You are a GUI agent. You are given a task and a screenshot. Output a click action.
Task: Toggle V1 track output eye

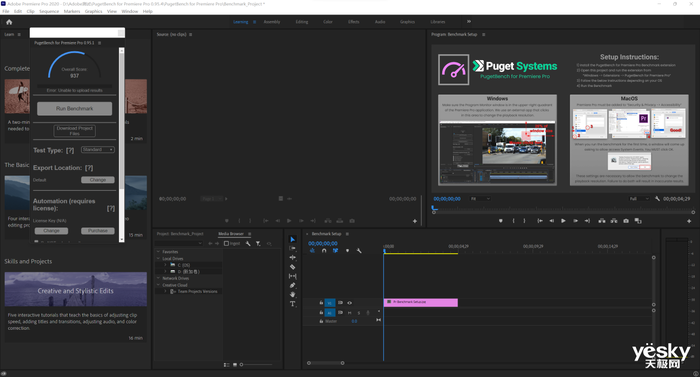350,302
